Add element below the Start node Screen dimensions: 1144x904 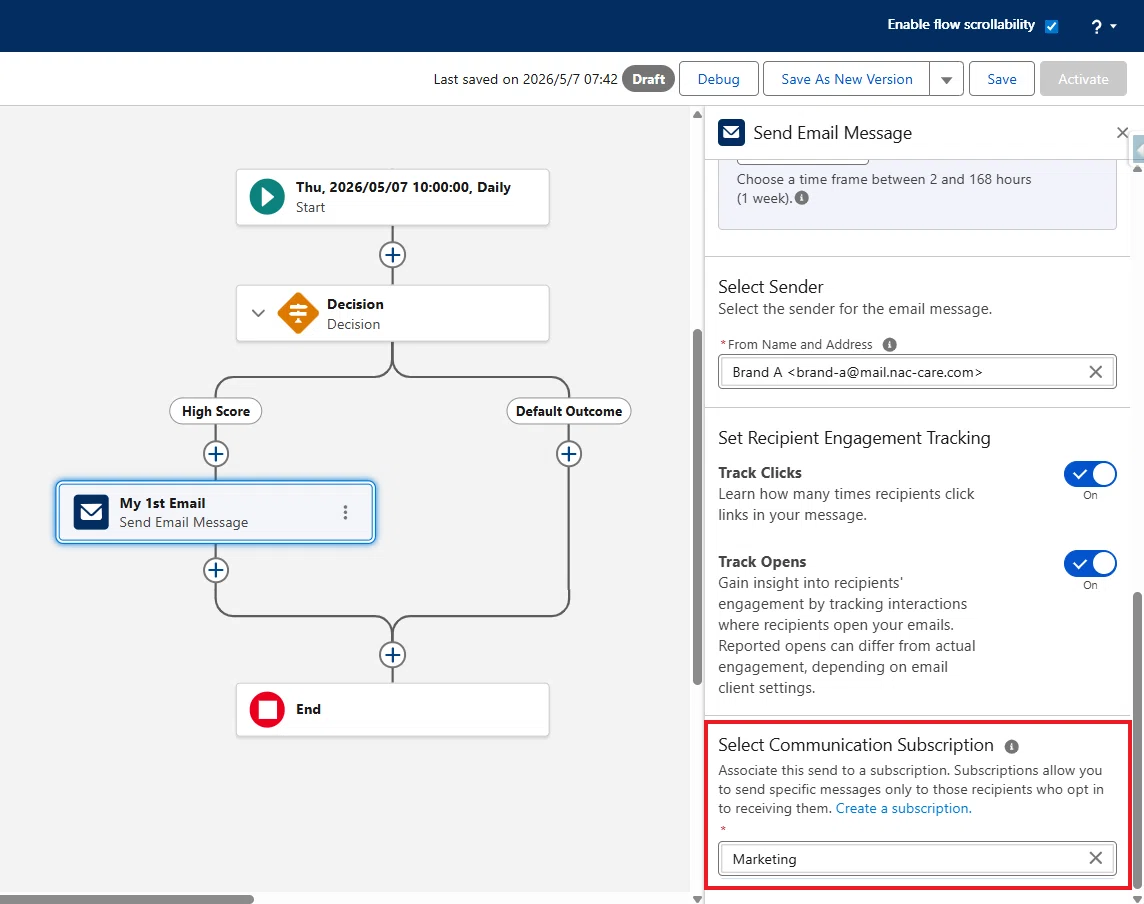click(393, 255)
